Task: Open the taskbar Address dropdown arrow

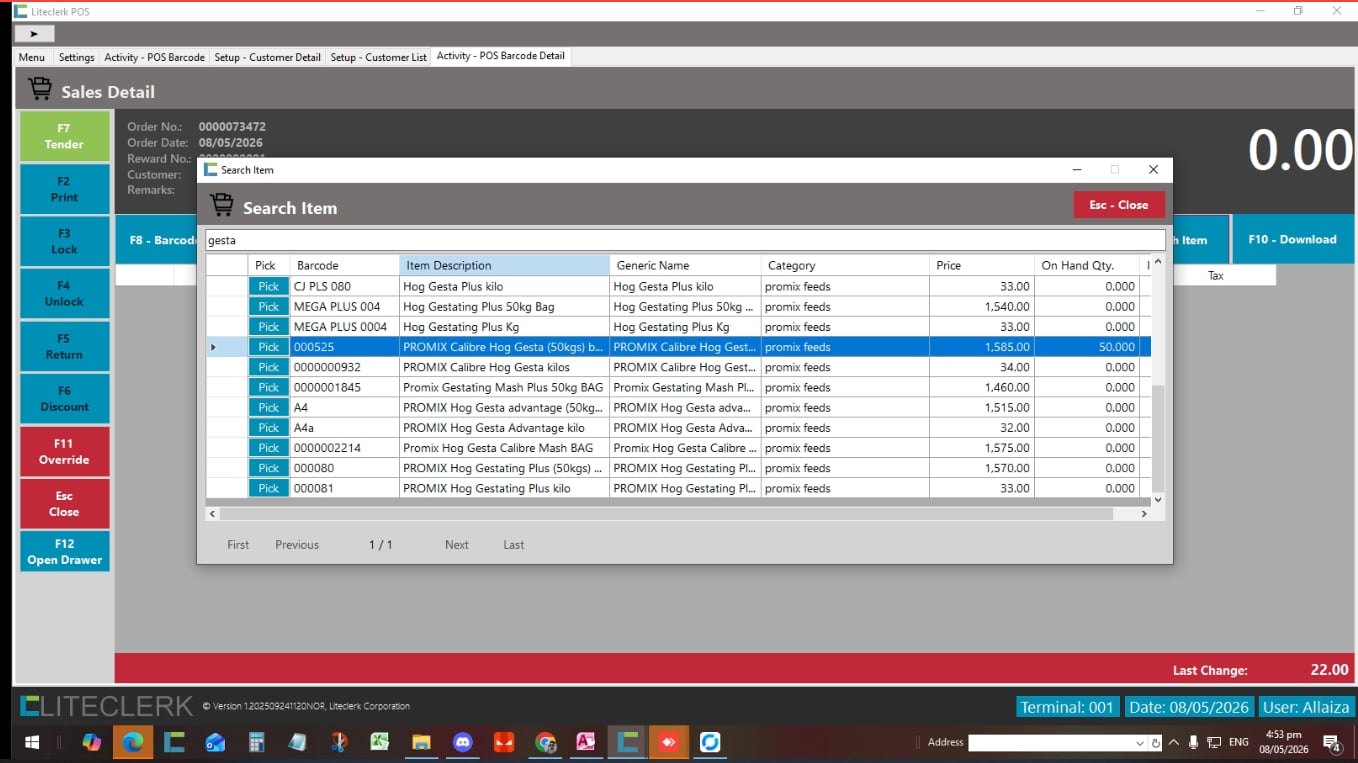Action: 1140,743
